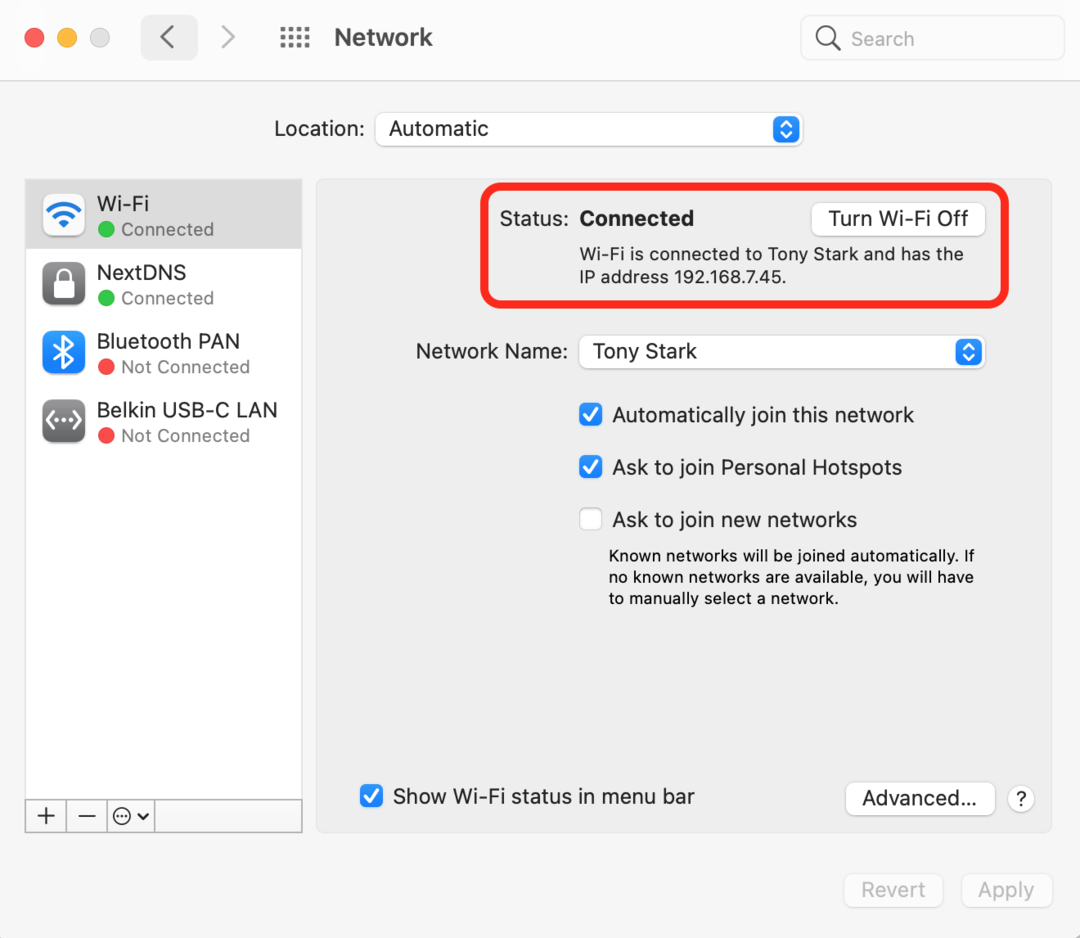
Task: Click the Location: label
Action: [319, 129]
